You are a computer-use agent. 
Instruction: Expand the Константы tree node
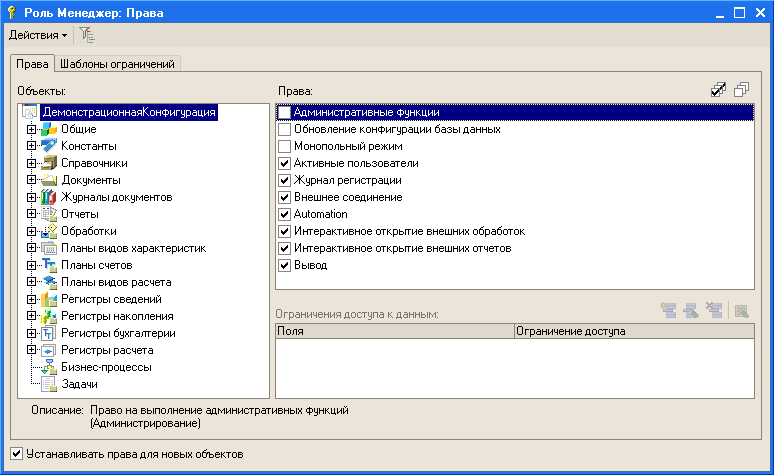[x=32, y=146]
